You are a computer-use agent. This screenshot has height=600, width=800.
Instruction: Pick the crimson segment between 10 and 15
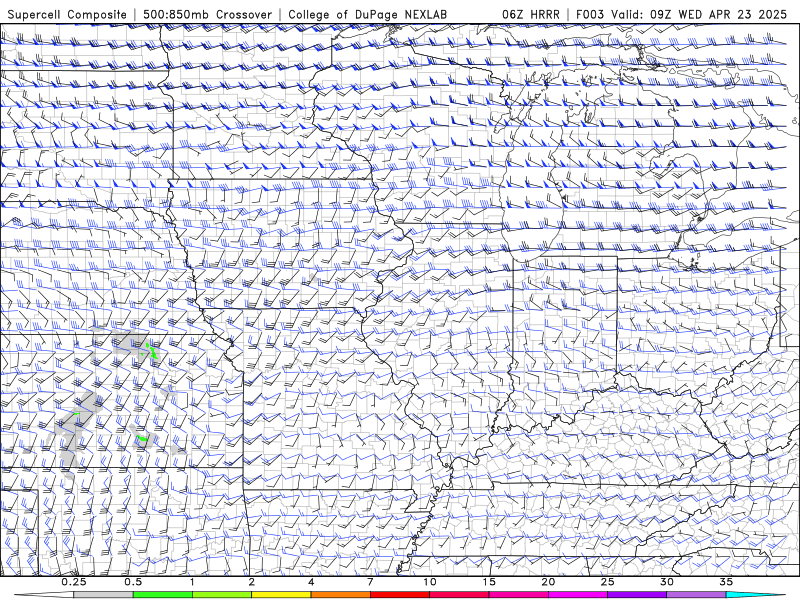click(x=459, y=595)
